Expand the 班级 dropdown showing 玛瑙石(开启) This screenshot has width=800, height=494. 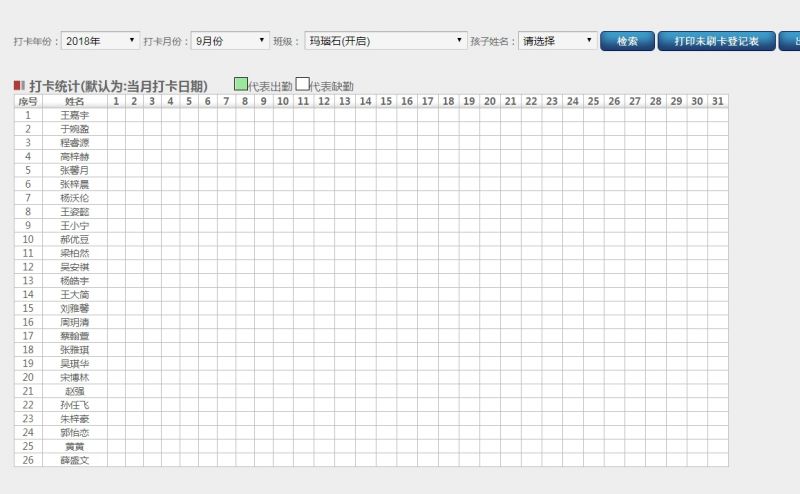(x=386, y=41)
